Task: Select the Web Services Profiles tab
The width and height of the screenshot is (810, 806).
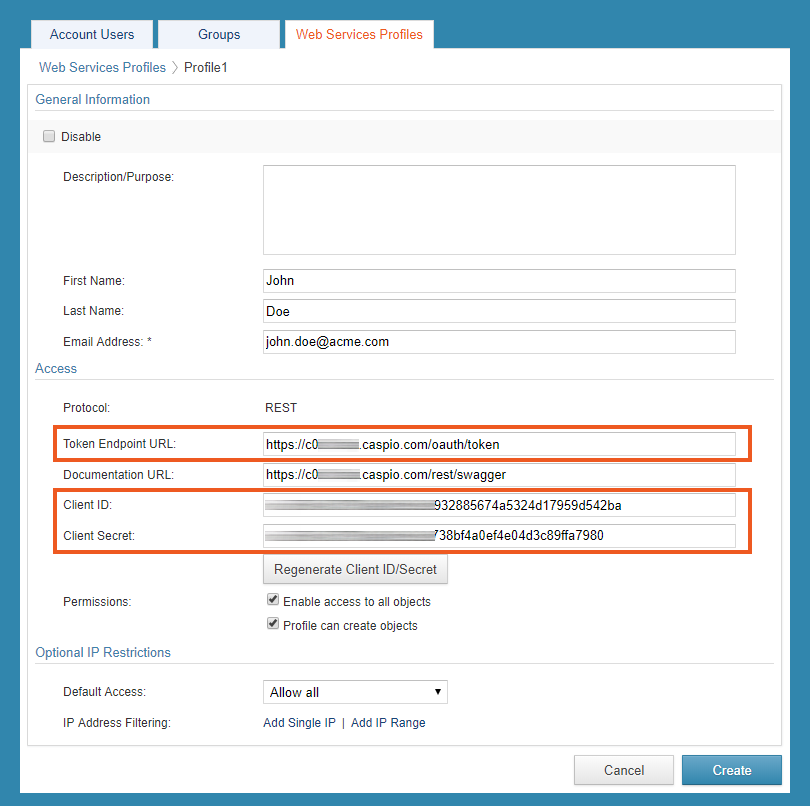Action: (x=359, y=33)
